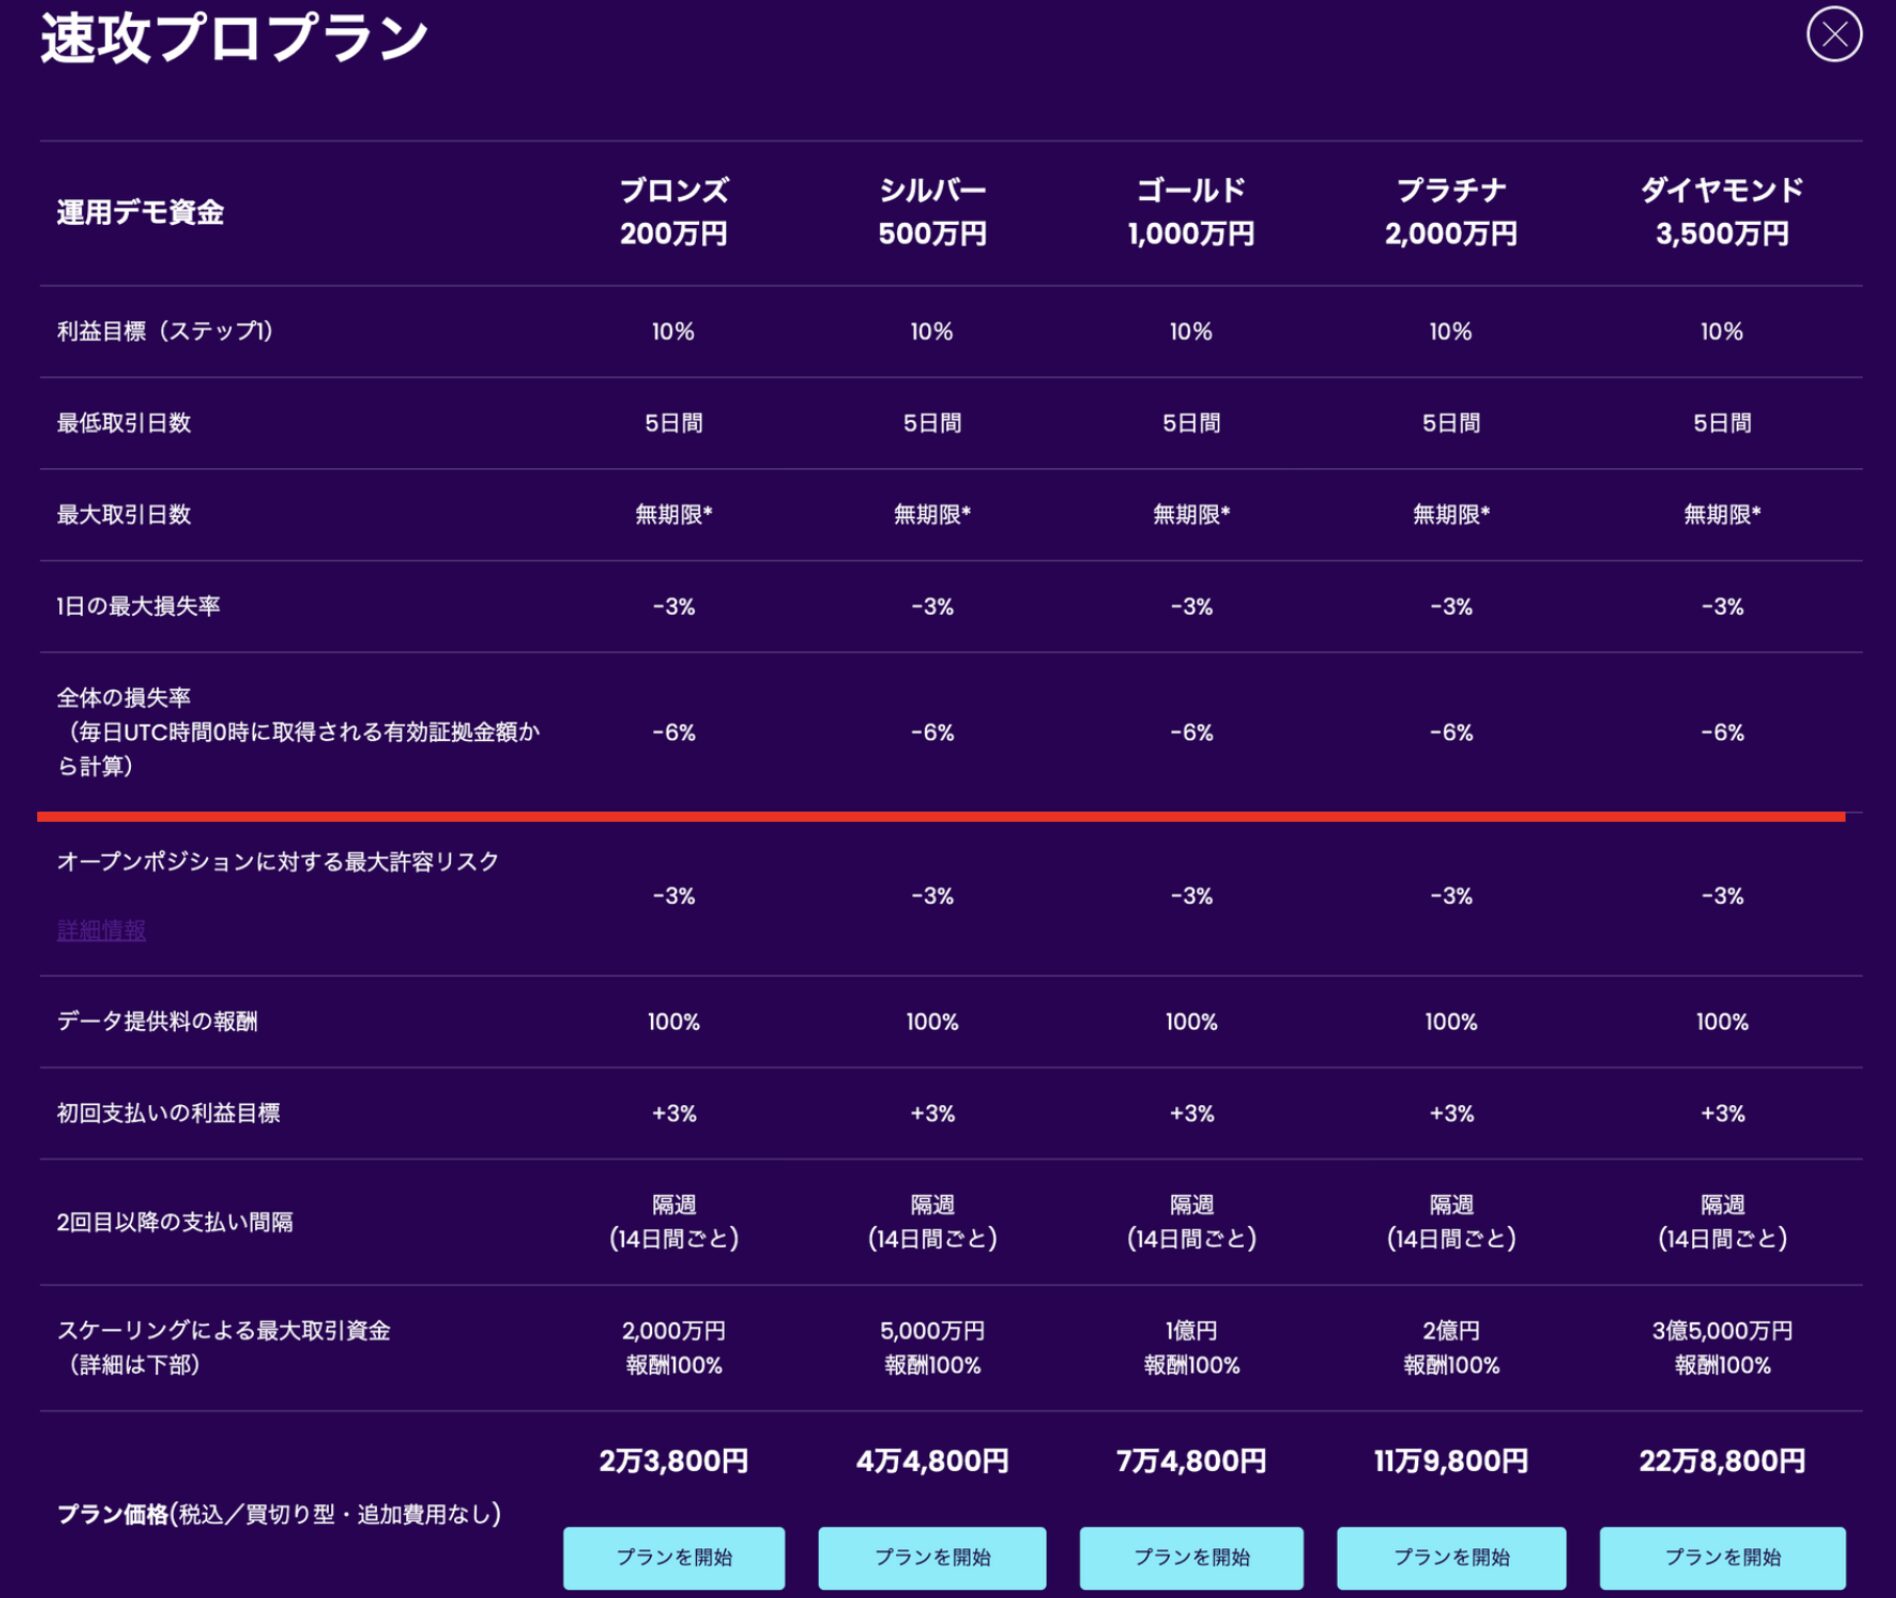Click the Bronze price 2万3,800円
Screen dimensions: 1896x1598
(673, 1461)
